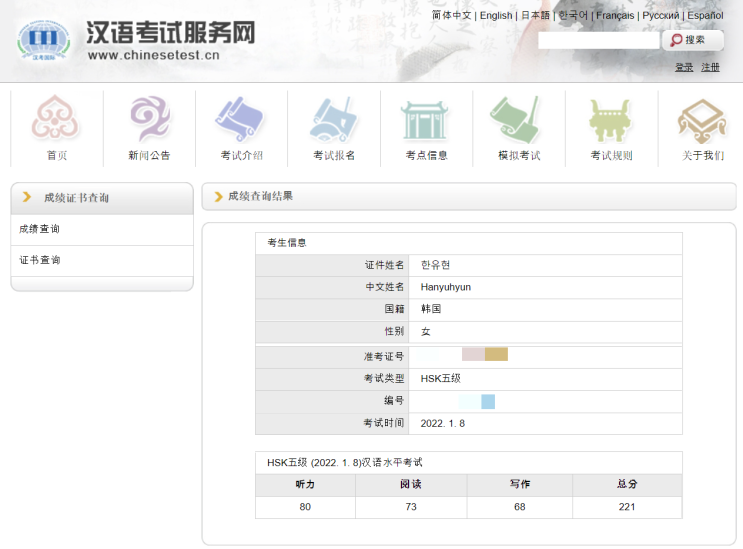Screen dimensions: 743x549
Task: Click the 编号 label
Action: click(x=394, y=401)
